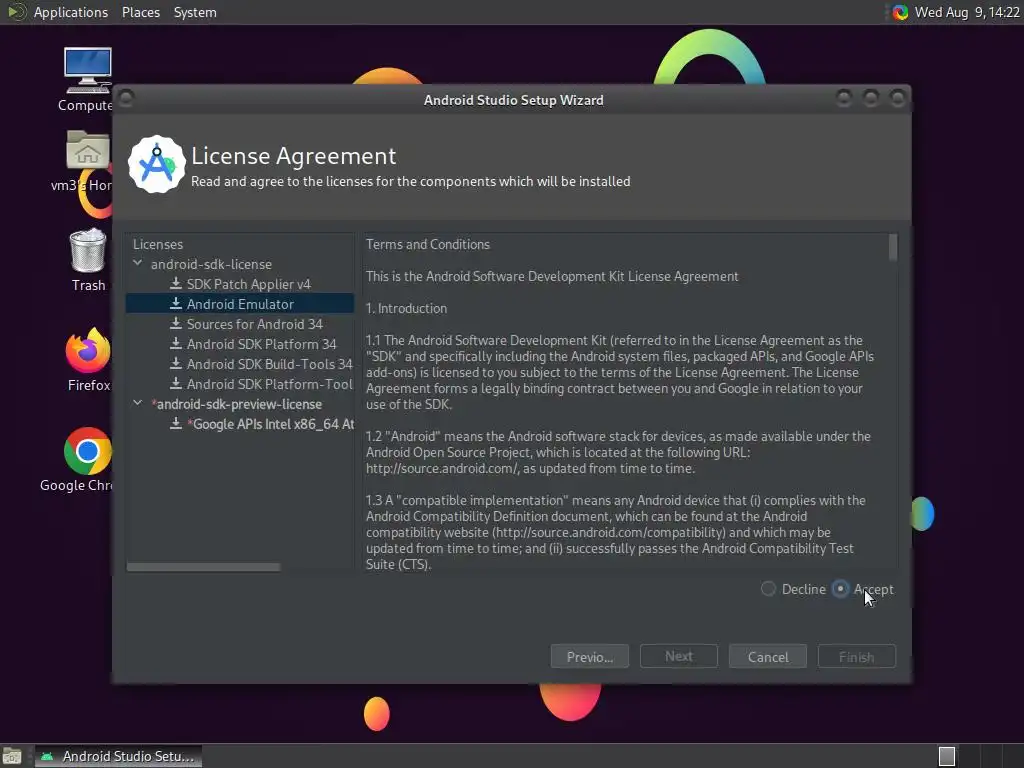
Task: Open the Applications menu
Action: [x=71, y=12]
